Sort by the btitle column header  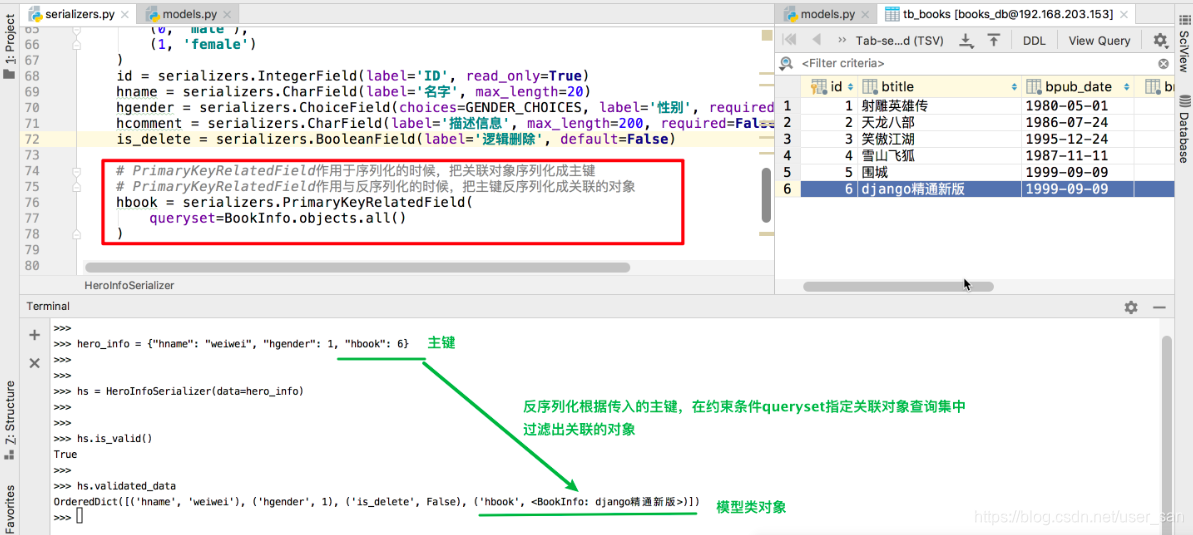click(939, 87)
